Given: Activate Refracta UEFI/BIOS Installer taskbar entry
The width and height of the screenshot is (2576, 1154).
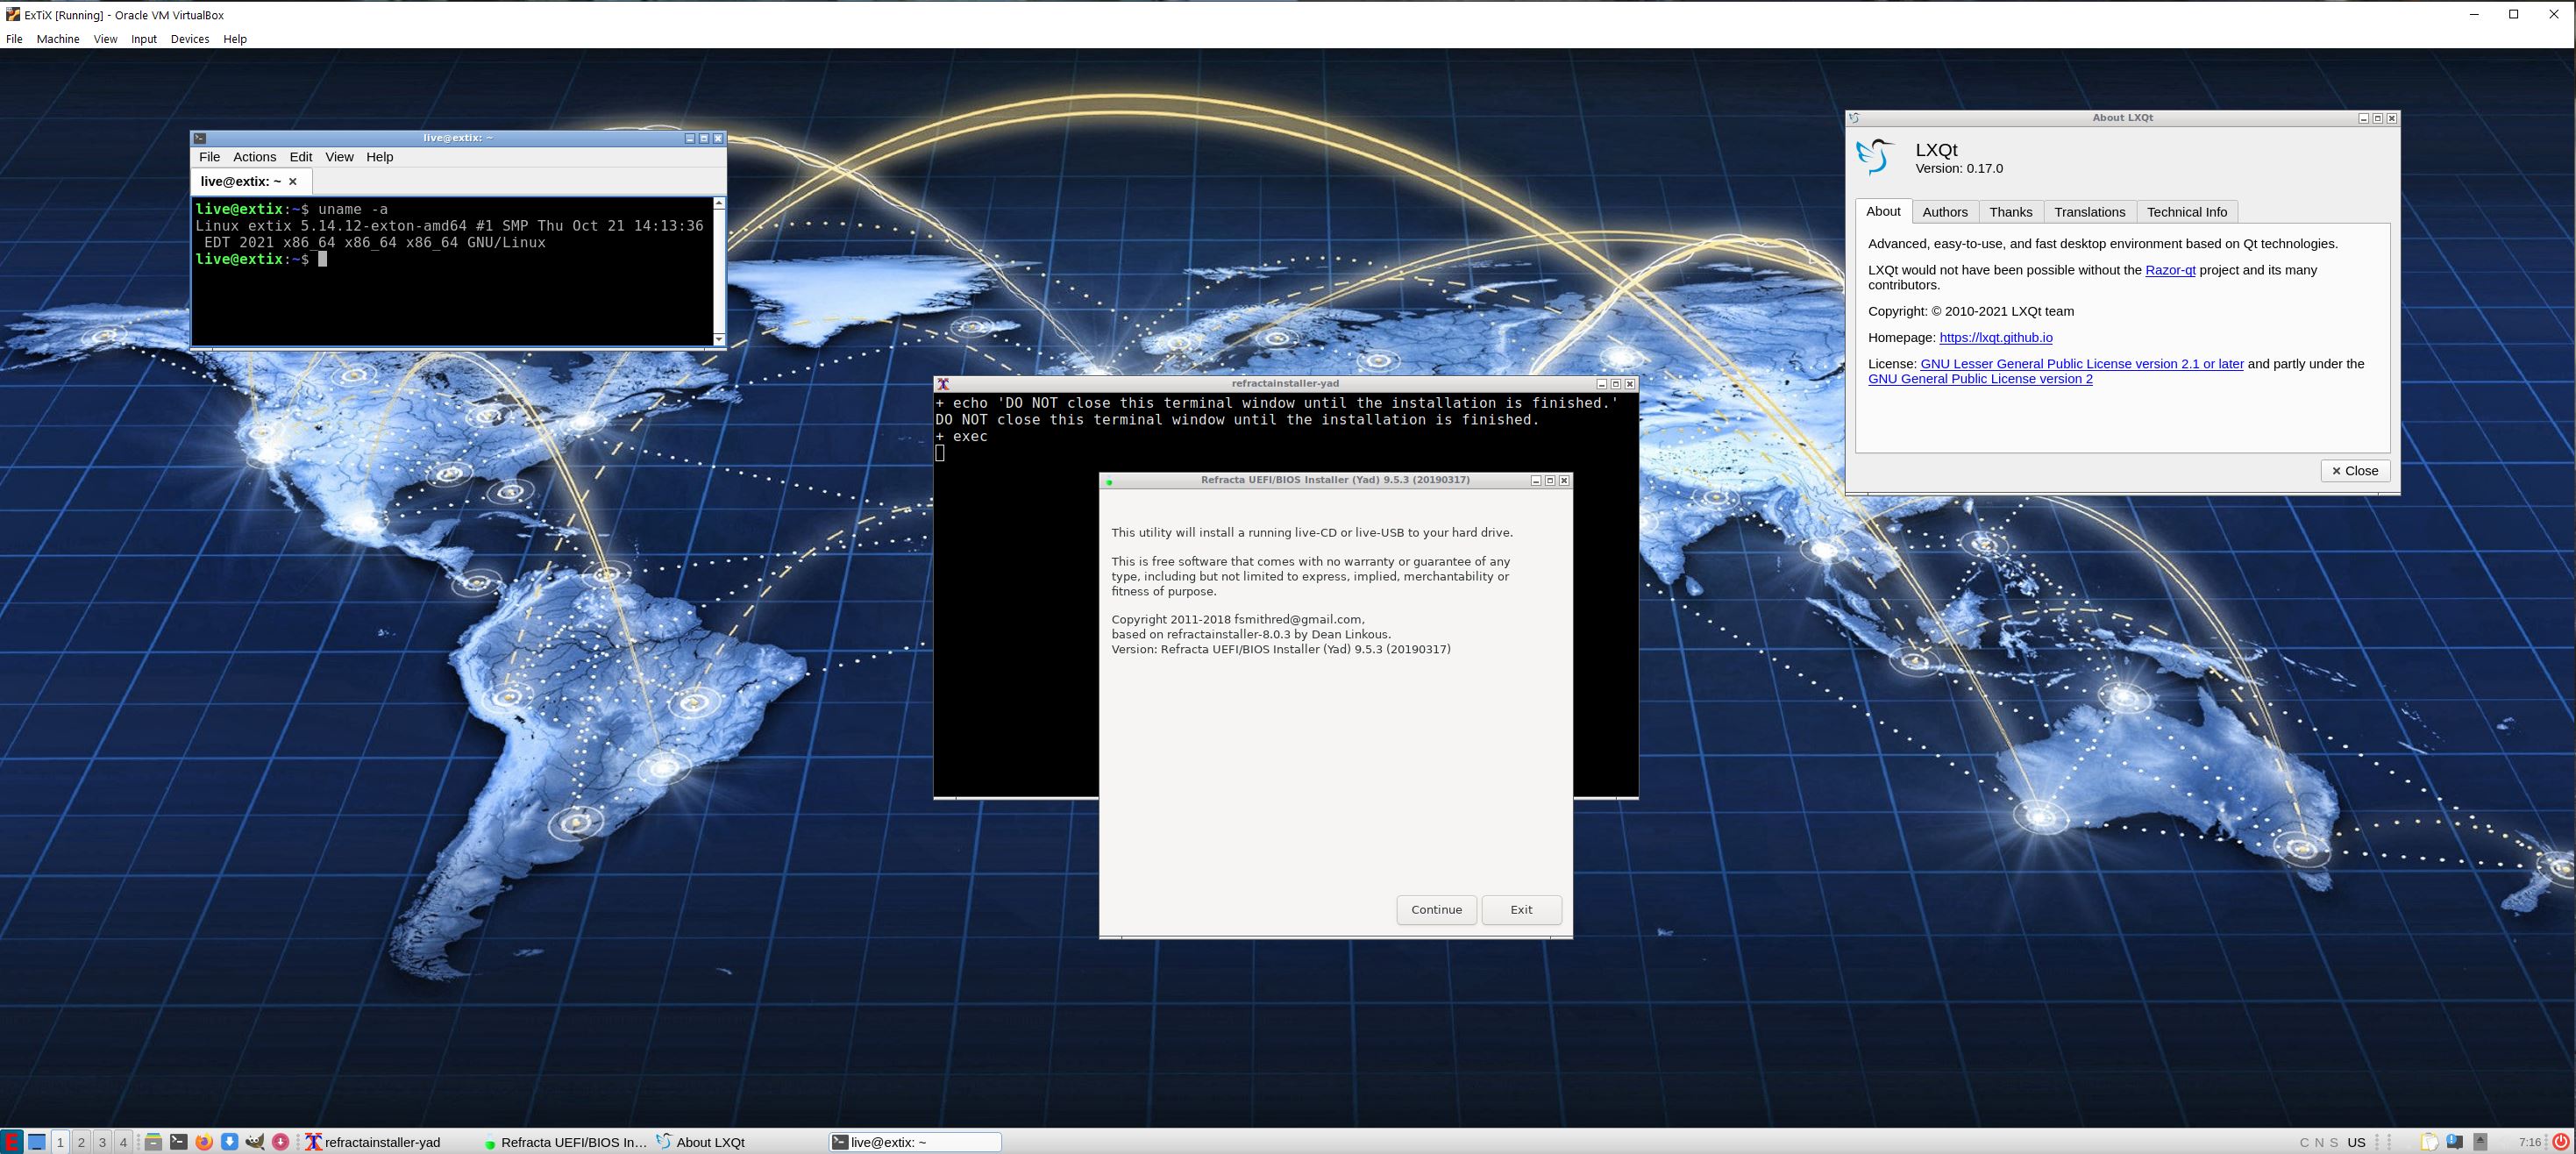Looking at the screenshot, I should pyautogui.click(x=566, y=1142).
